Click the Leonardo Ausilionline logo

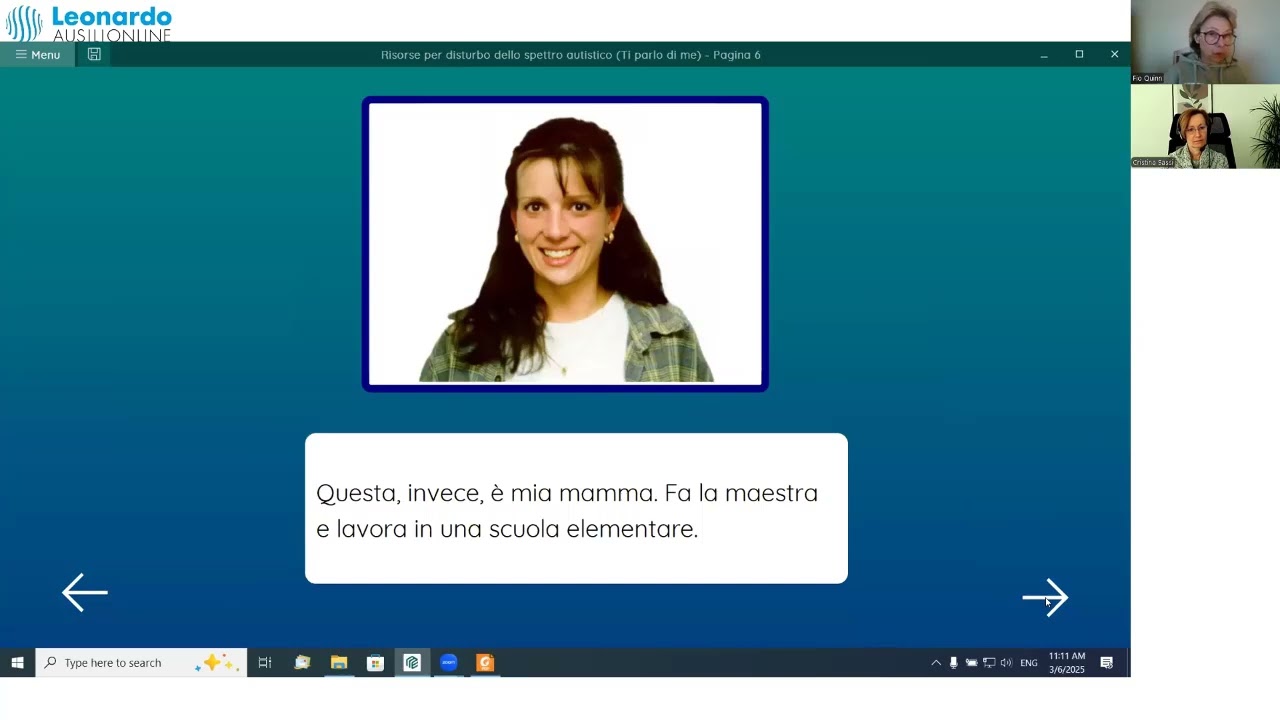pyautogui.click(x=89, y=22)
